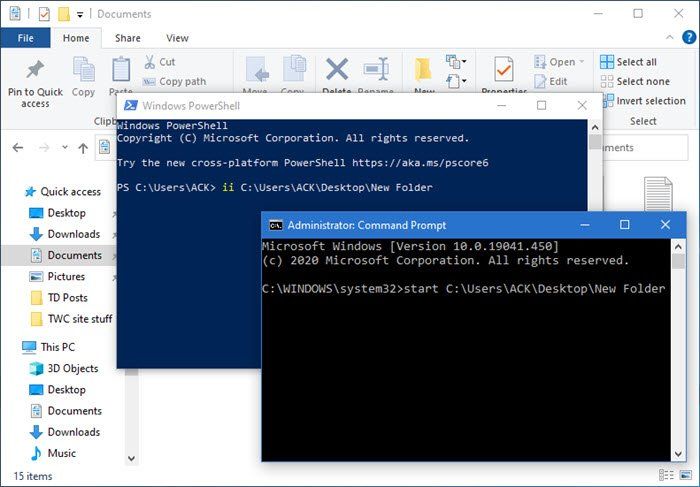Click the text document file icon
700x487 pixels.
(x=658, y=194)
